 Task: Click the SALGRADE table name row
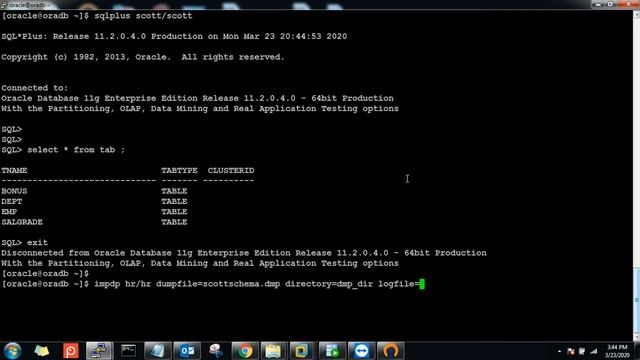coord(22,222)
